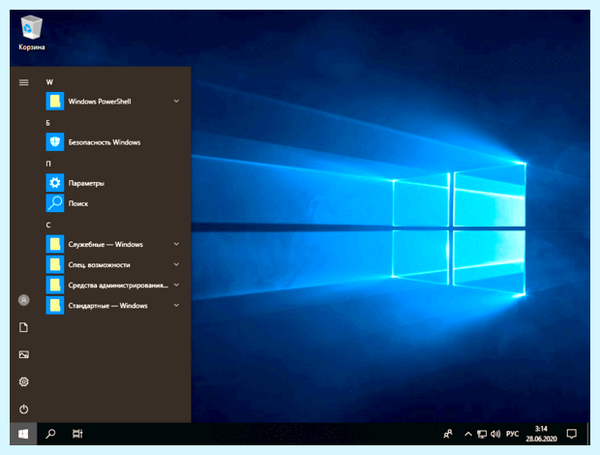This screenshot has height=455, width=600.
Task: Click the Параметры gear tile icon
Action: pyautogui.click(x=55, y=183)
